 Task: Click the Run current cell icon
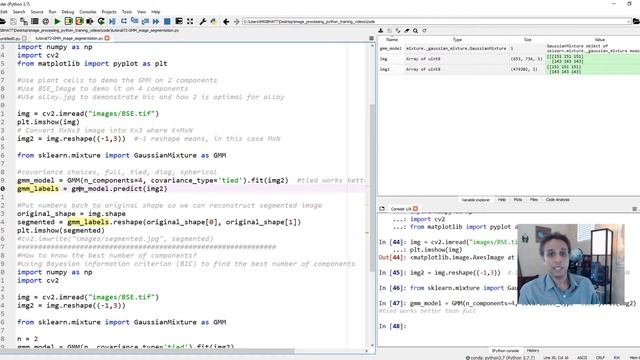pyautogui.click(x=69, y=21)
